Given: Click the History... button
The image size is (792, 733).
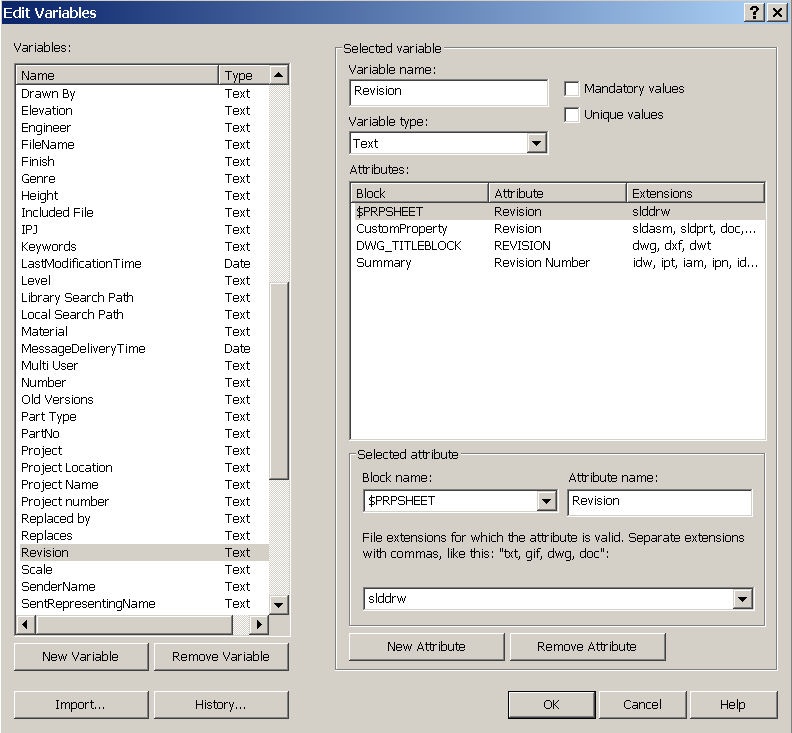Looking at the screenshot, I should point(221,704).
